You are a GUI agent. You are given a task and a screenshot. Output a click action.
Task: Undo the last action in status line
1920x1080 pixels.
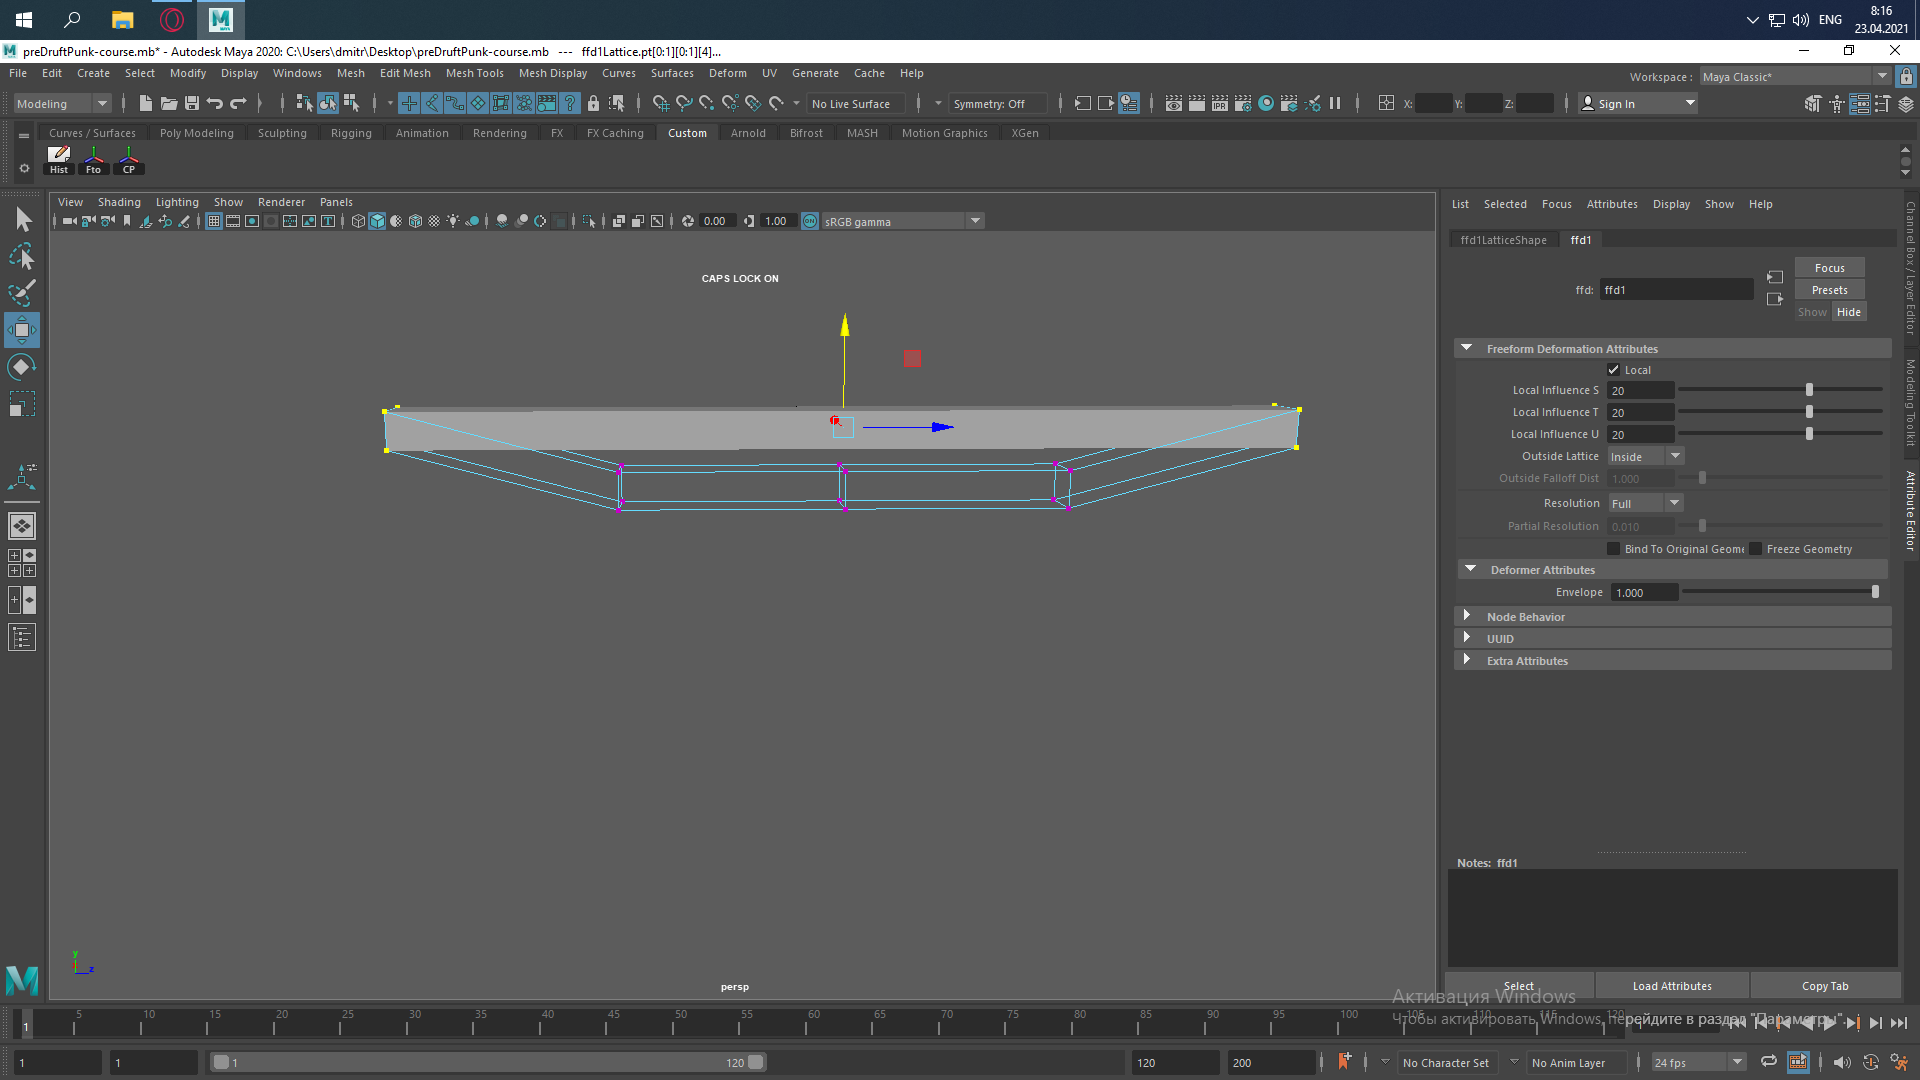(x=215, y=103)
